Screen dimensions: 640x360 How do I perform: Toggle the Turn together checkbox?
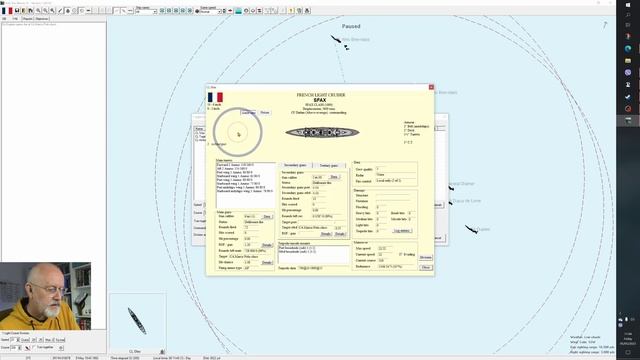pos(33,347)
